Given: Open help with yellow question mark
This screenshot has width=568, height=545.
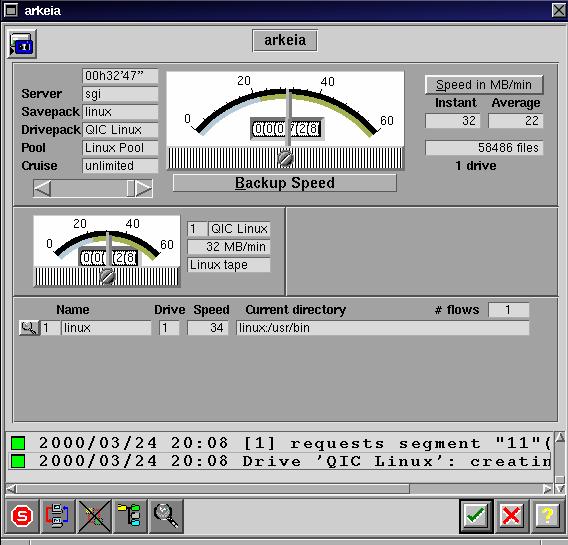Looking at the screenshot, I should (x=547, y=516).
